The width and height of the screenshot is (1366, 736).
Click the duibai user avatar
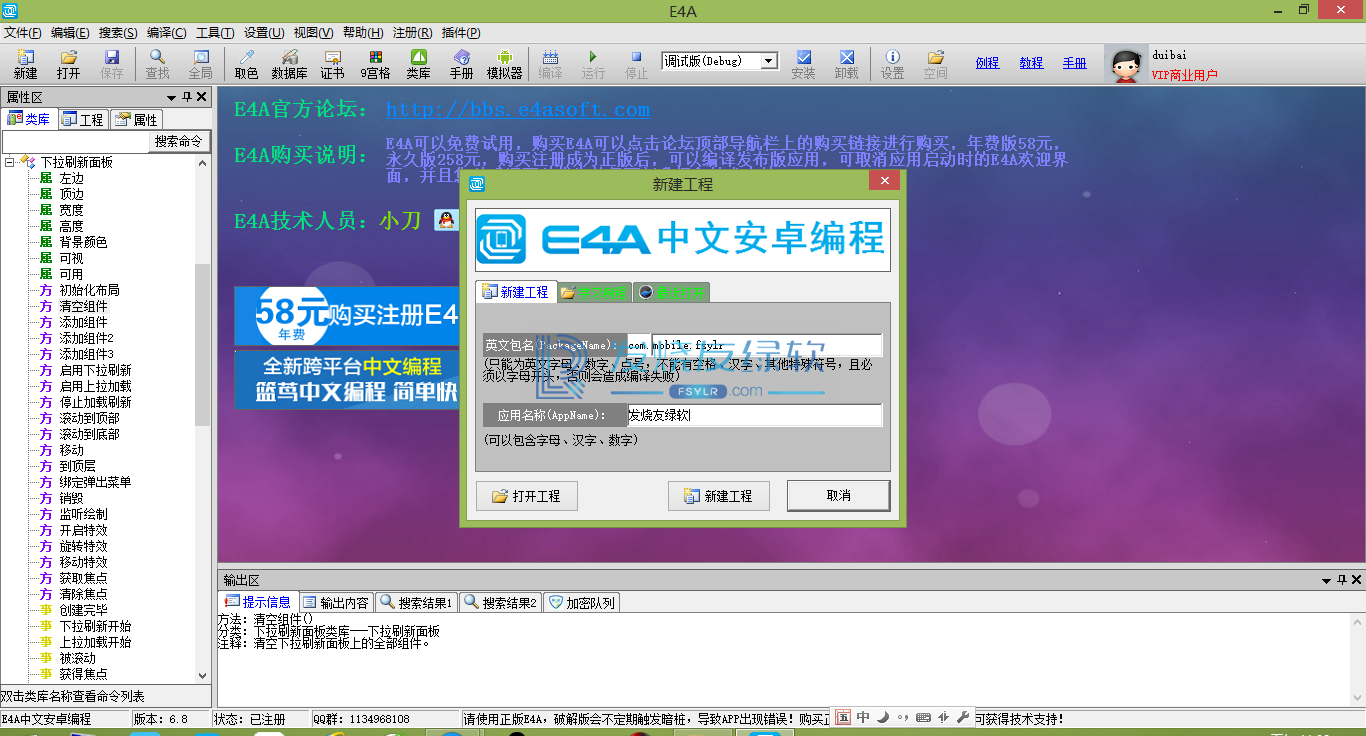[x=1126, y=65]
